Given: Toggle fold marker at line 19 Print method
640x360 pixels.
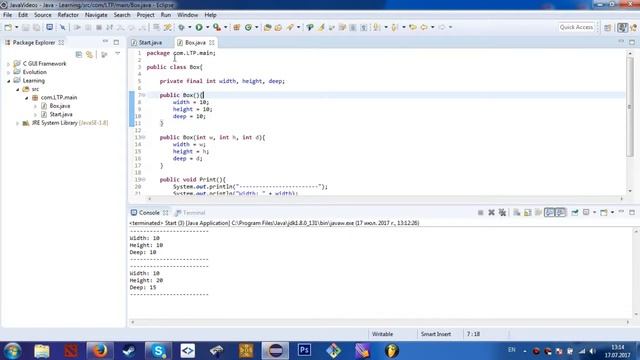Looking at the screenshot, I should click(143, 180).
